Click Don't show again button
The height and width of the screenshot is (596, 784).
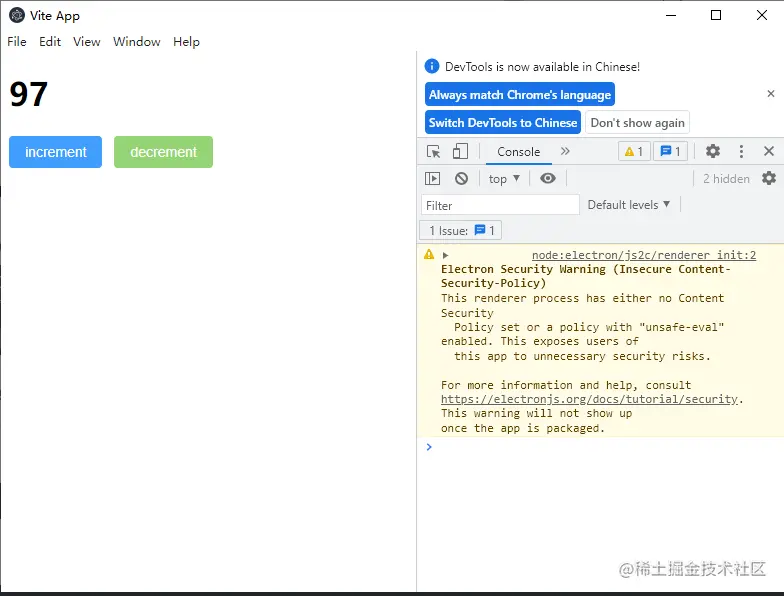[x=637, y=122]
